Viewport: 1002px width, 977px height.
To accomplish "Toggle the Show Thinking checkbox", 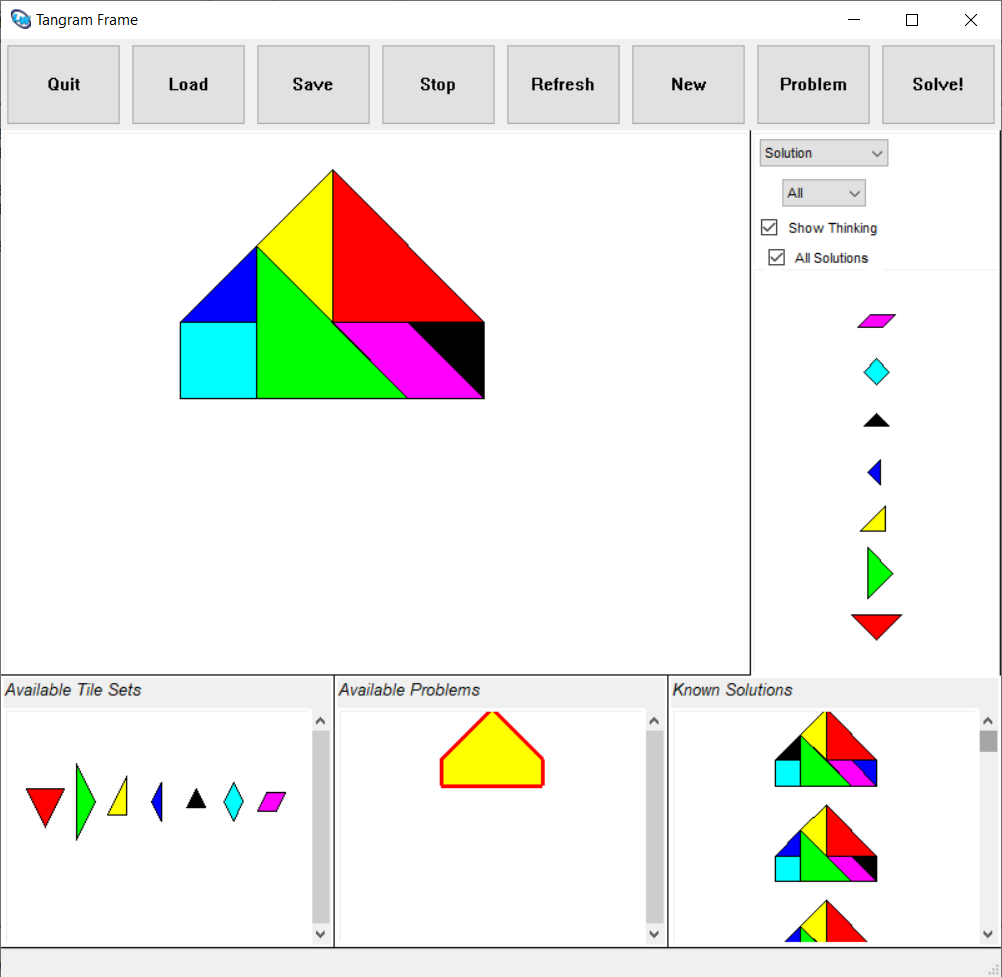I will click(x=769, y=227).
